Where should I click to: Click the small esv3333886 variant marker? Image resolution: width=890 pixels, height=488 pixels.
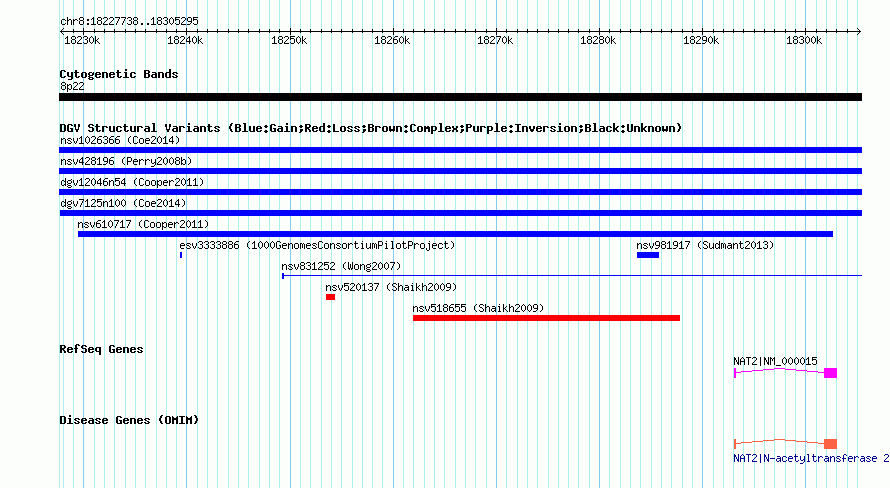pyautogui.click(x=181, y=255)
